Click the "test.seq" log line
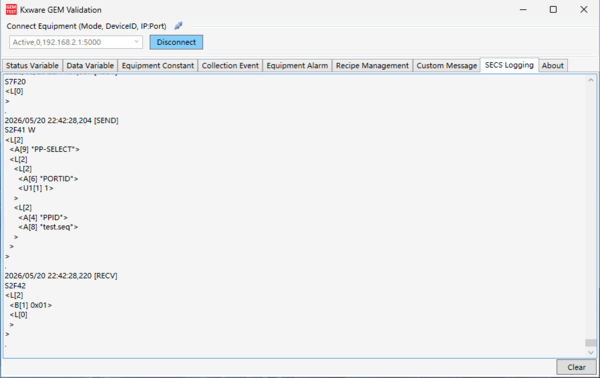The image size is (600, 378). click(x=48, y=227)
